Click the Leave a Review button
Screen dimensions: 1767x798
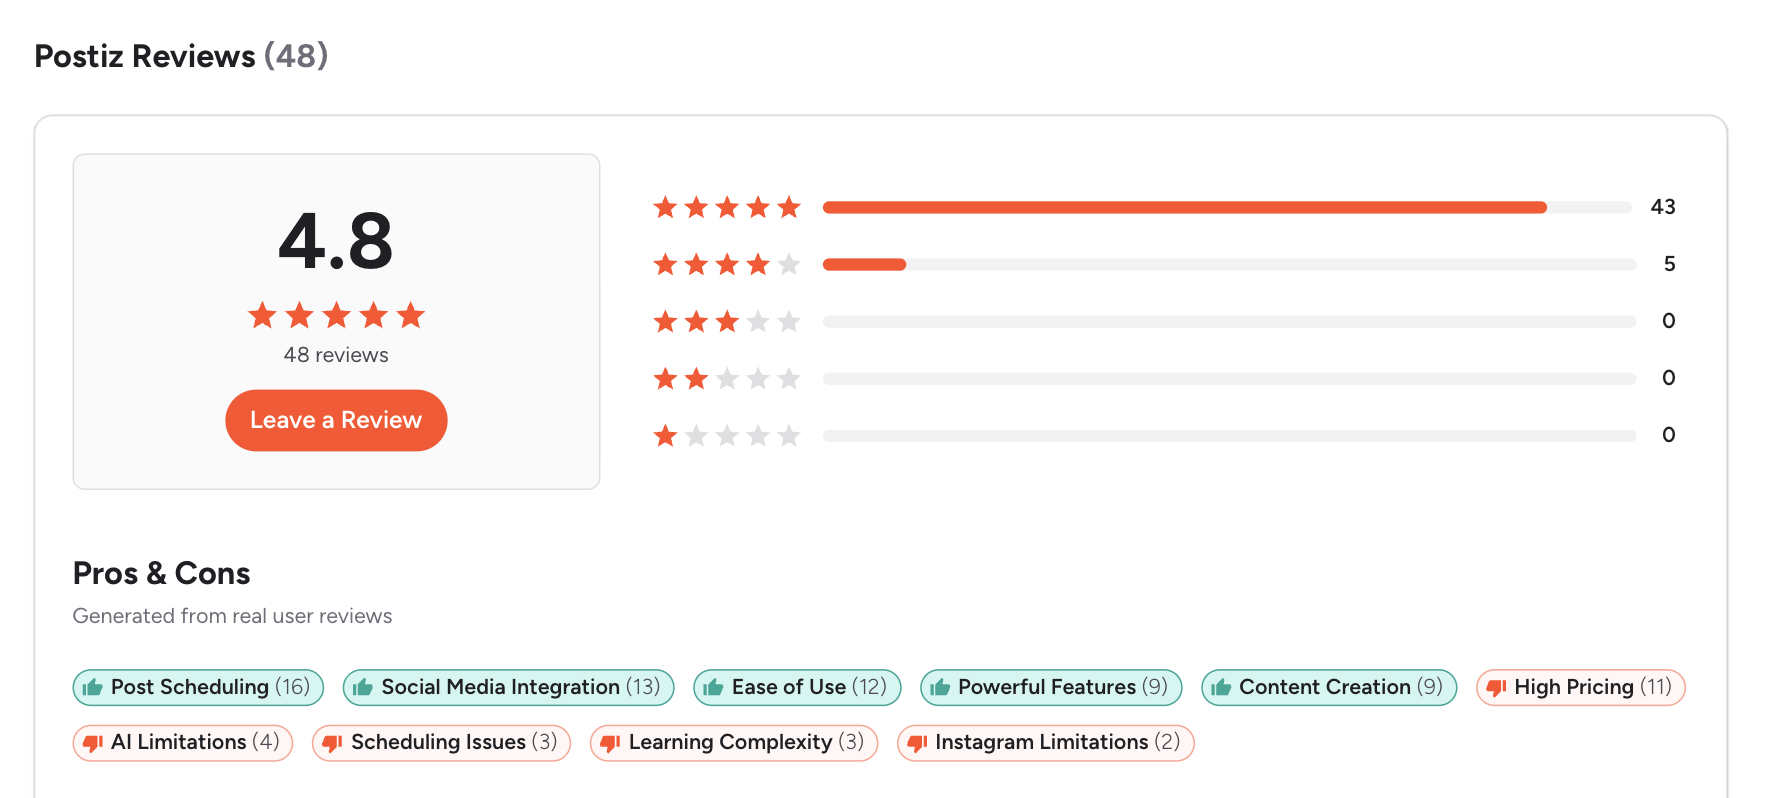(336, 420)
